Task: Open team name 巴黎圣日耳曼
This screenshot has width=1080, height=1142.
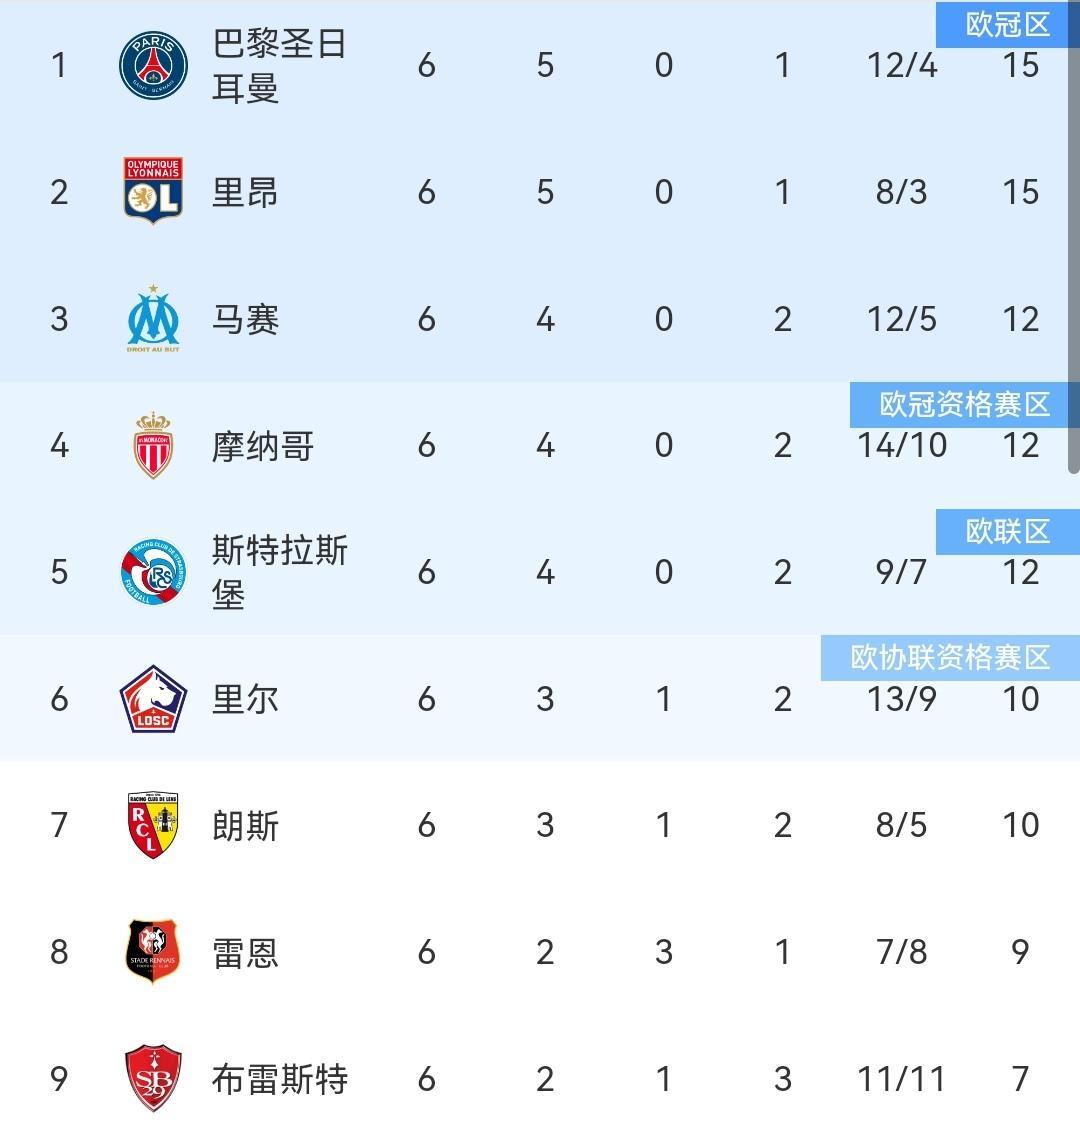Action: tap(279, 66)
